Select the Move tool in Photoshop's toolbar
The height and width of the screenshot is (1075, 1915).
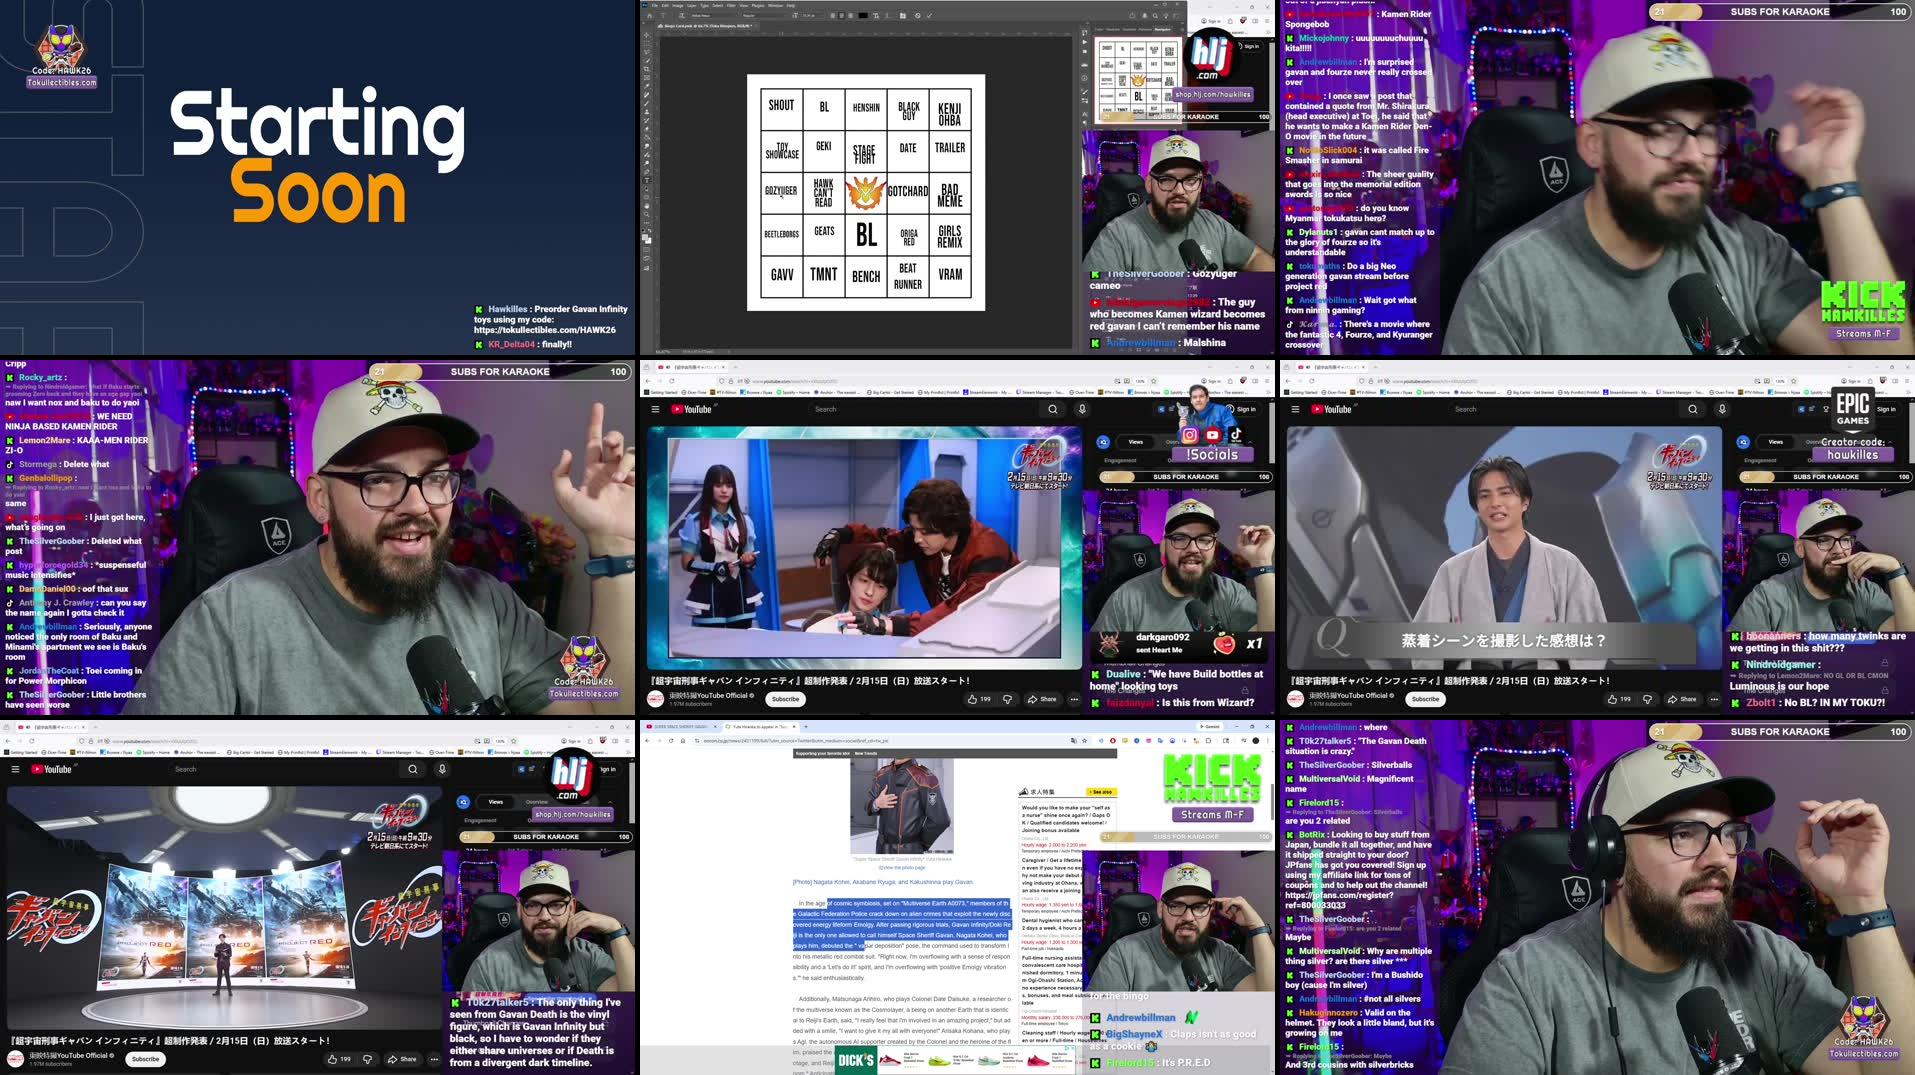tap(646, 34)
